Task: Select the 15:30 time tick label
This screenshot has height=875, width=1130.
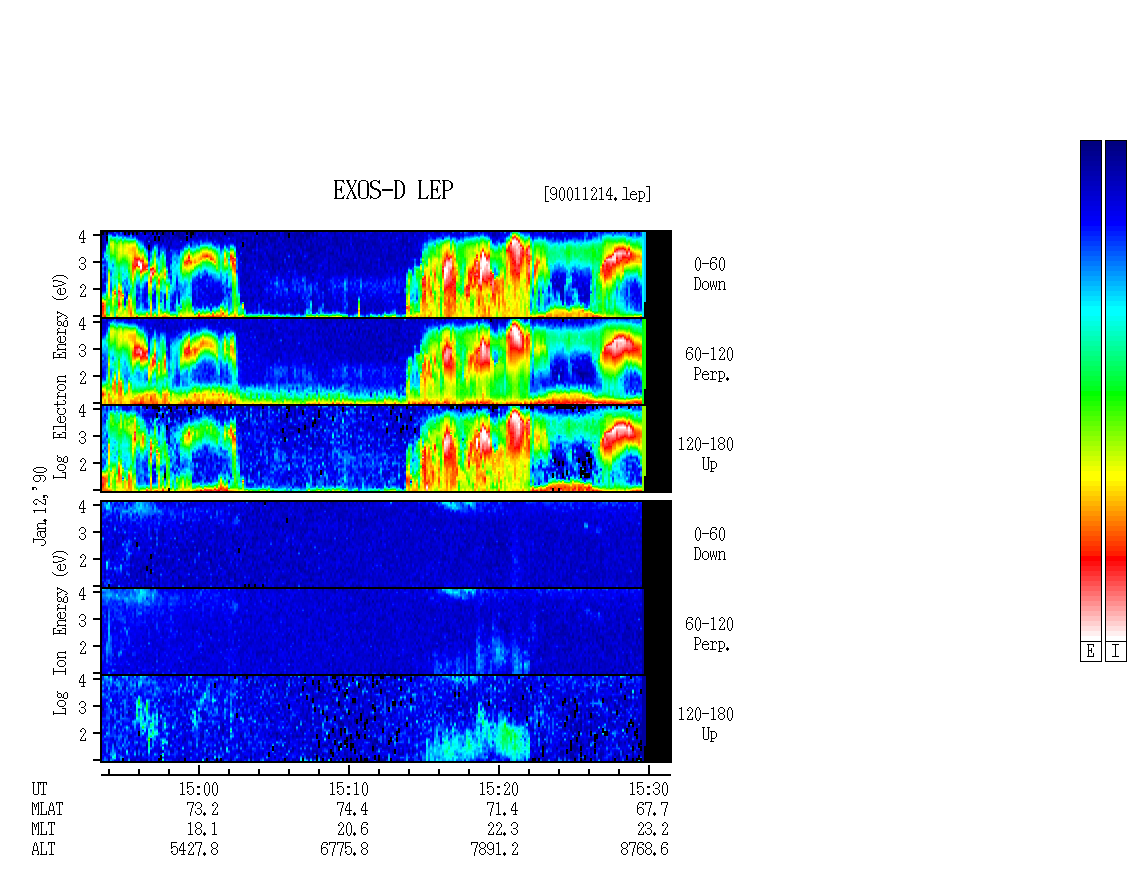Action: coord(649,789)
